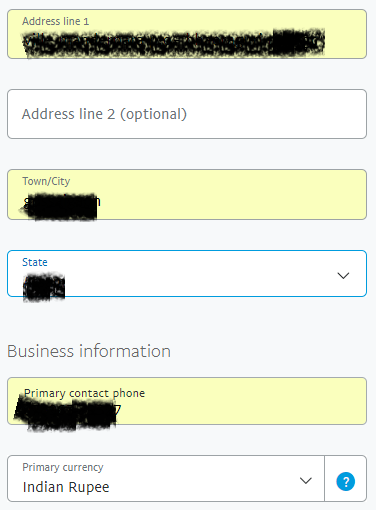Click the blacked-out phone number text
The width and height of the screenshot is (376, 510).
(x=66, y=412)
